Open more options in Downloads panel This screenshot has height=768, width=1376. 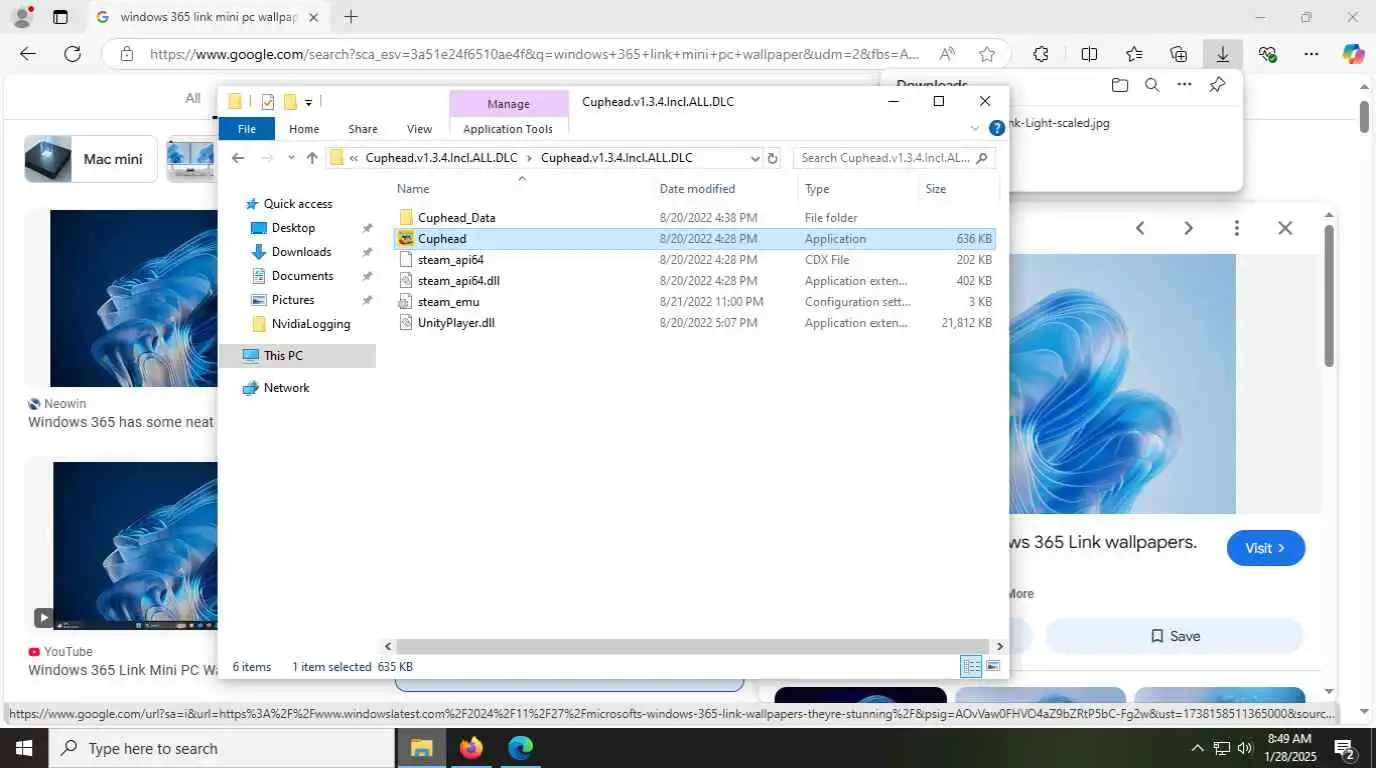1184,85
